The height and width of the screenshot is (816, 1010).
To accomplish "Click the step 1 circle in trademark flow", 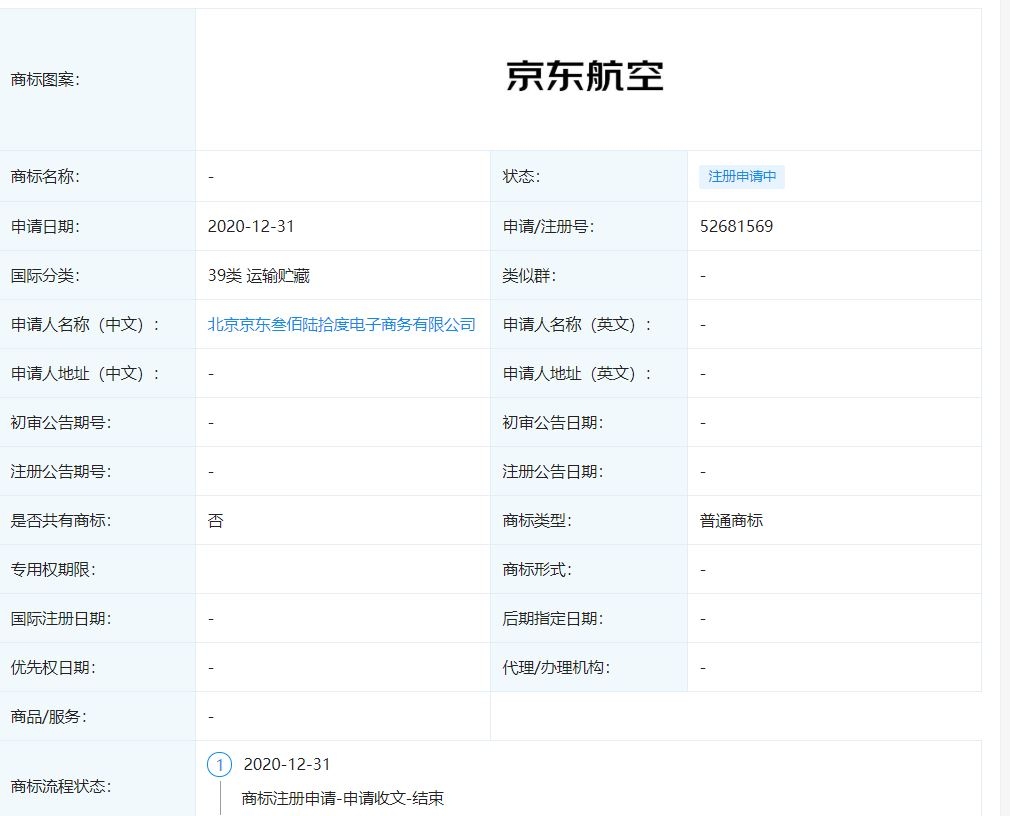I will 220,764.
